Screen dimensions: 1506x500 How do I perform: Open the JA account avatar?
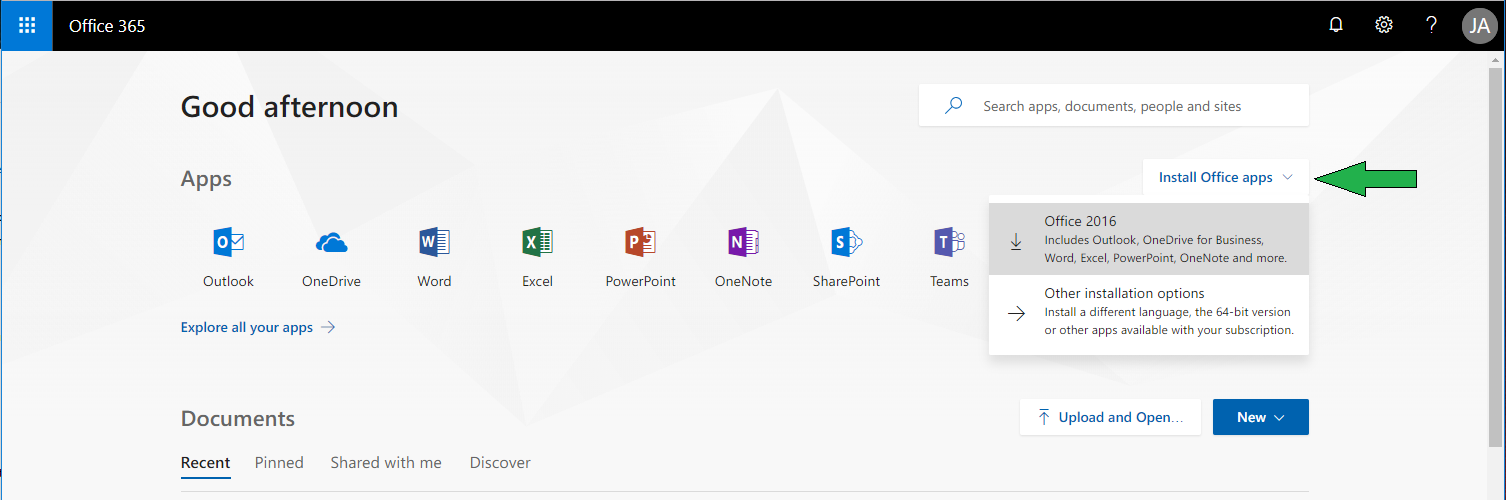pyautogui.click(x=1480, y=26)
